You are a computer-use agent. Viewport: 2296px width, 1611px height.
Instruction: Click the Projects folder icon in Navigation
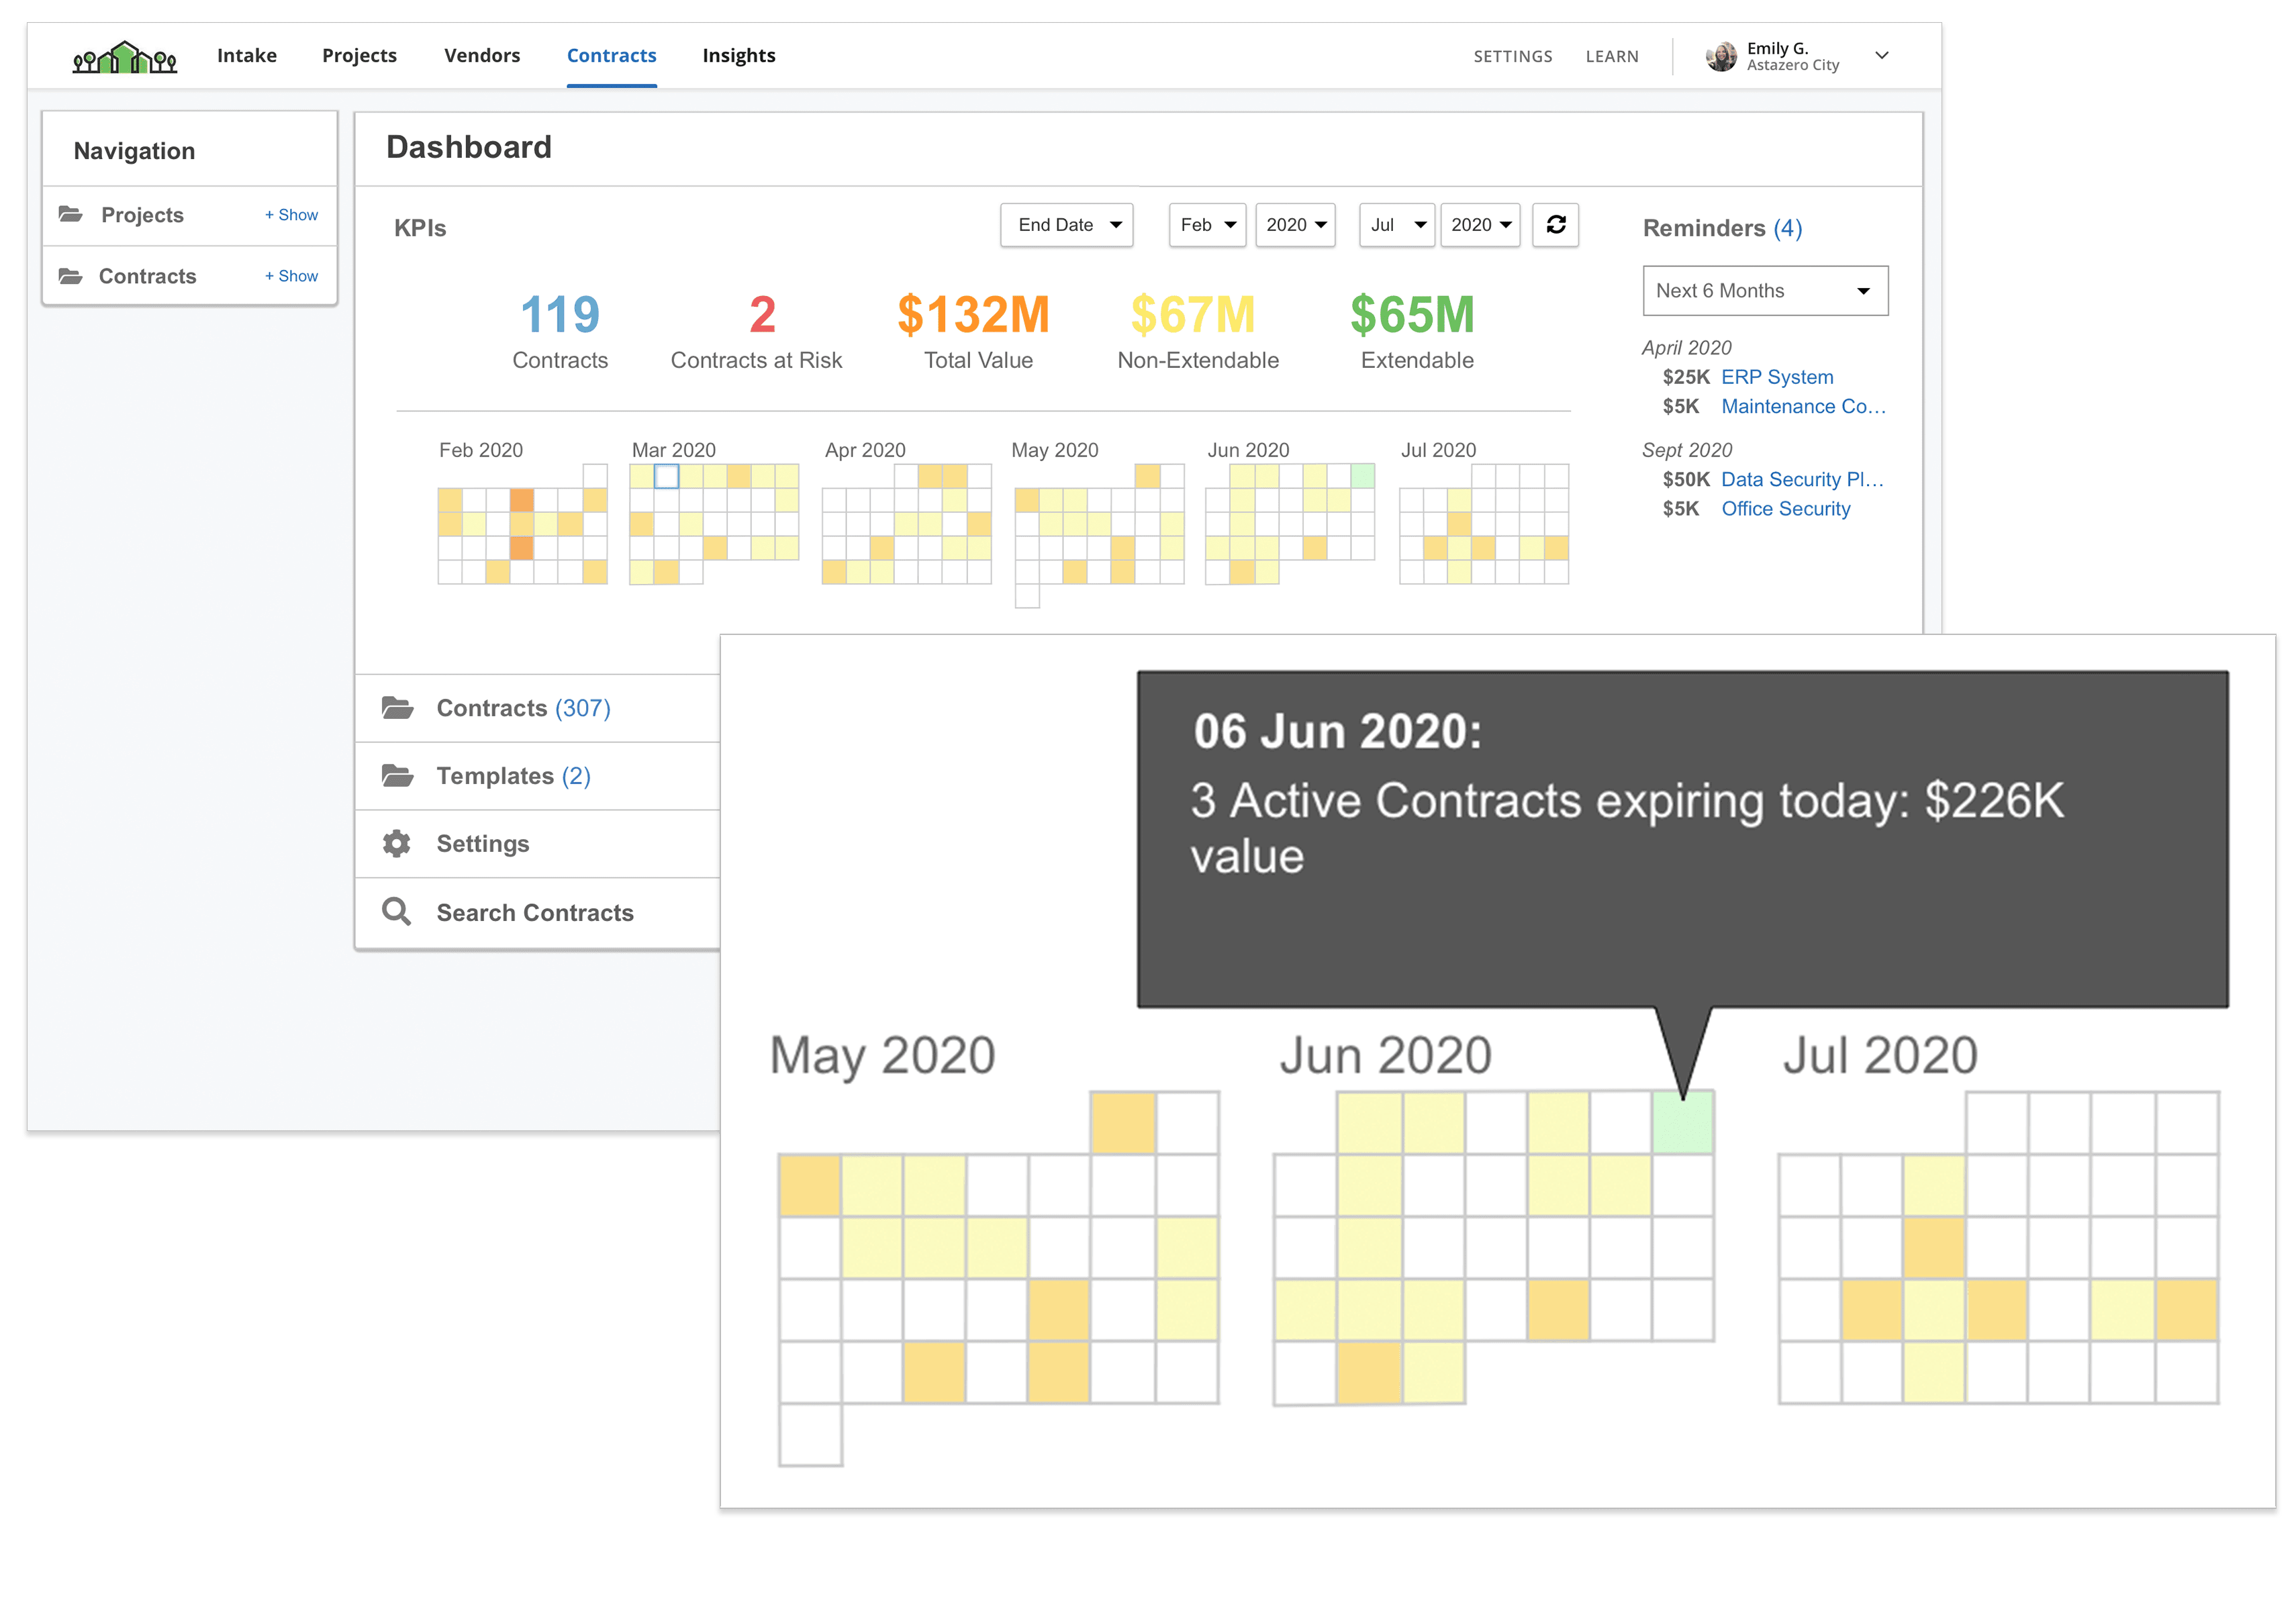[x=72, y=214]
